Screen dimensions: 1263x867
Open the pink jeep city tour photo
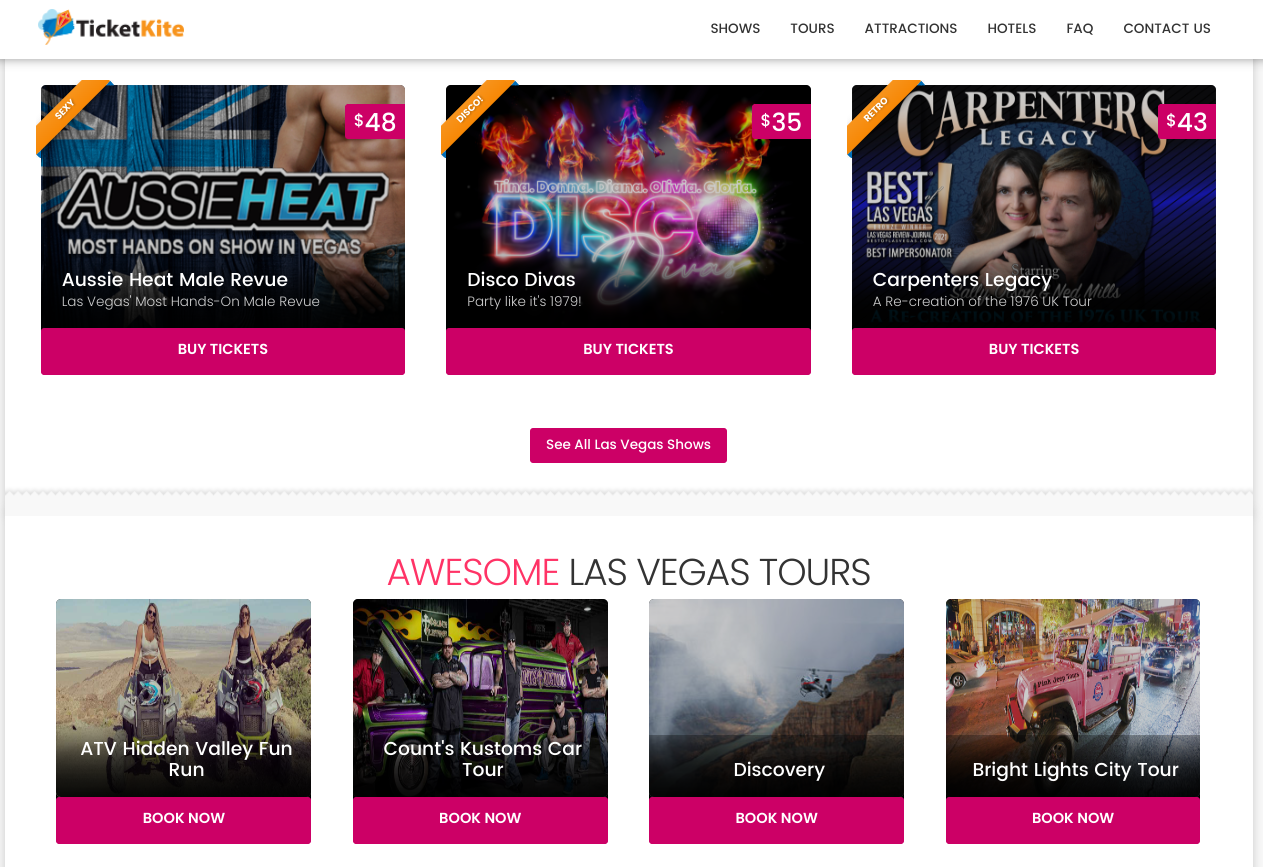1073,698
